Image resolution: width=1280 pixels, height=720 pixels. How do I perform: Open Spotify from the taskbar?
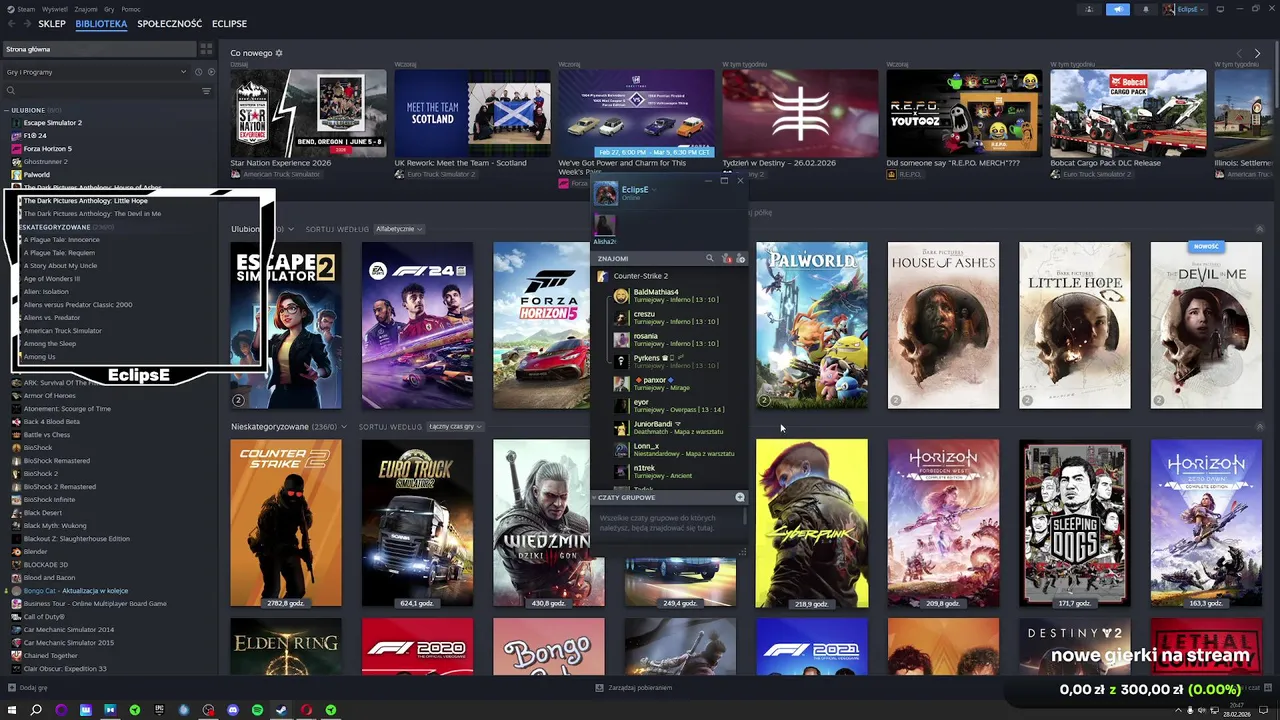(257, 710)
